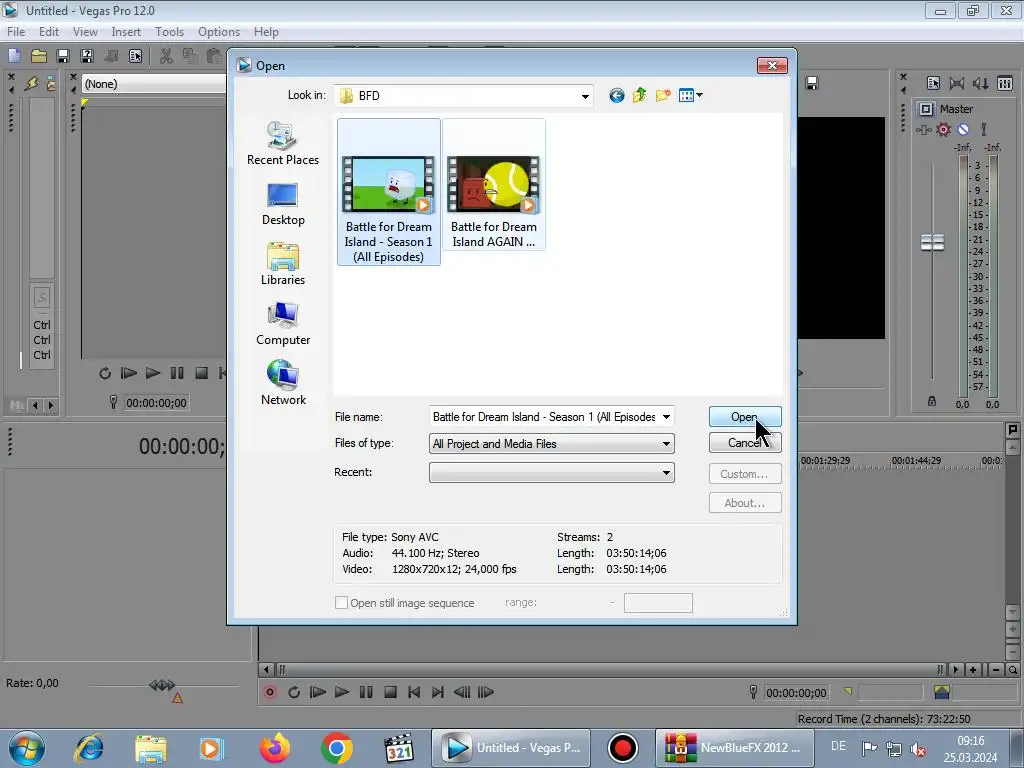
Task: Click the Properties icon in Vegas toolbar
Action: [x=136, y=57]
